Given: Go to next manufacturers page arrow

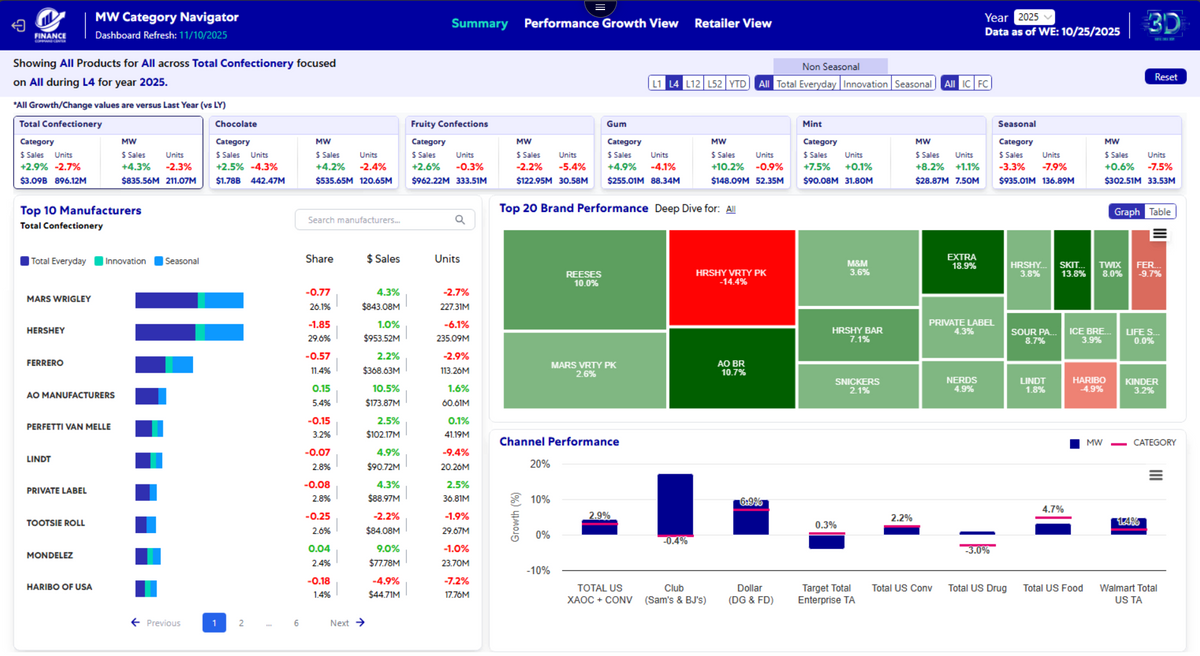Looking at the screenshot, I should pyautogui.click(x=360, y=623).
